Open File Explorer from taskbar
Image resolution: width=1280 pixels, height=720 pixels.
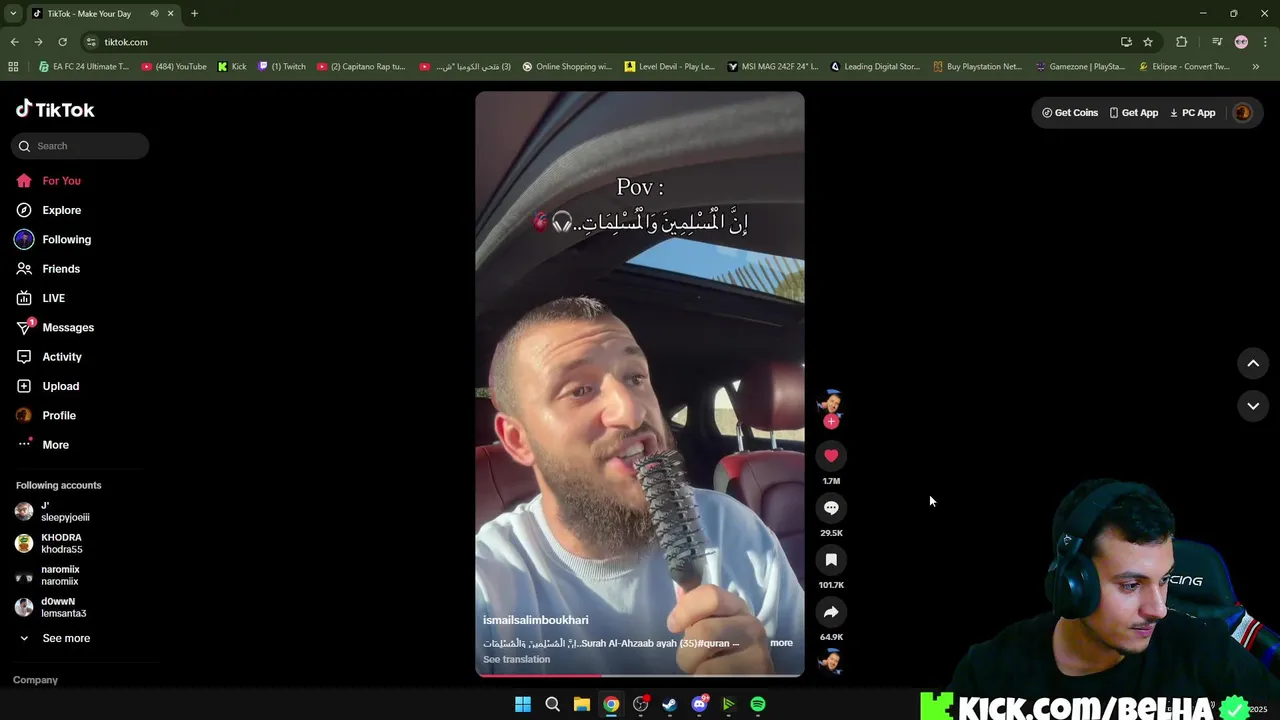pyautogui.click(x=582, y=704)
